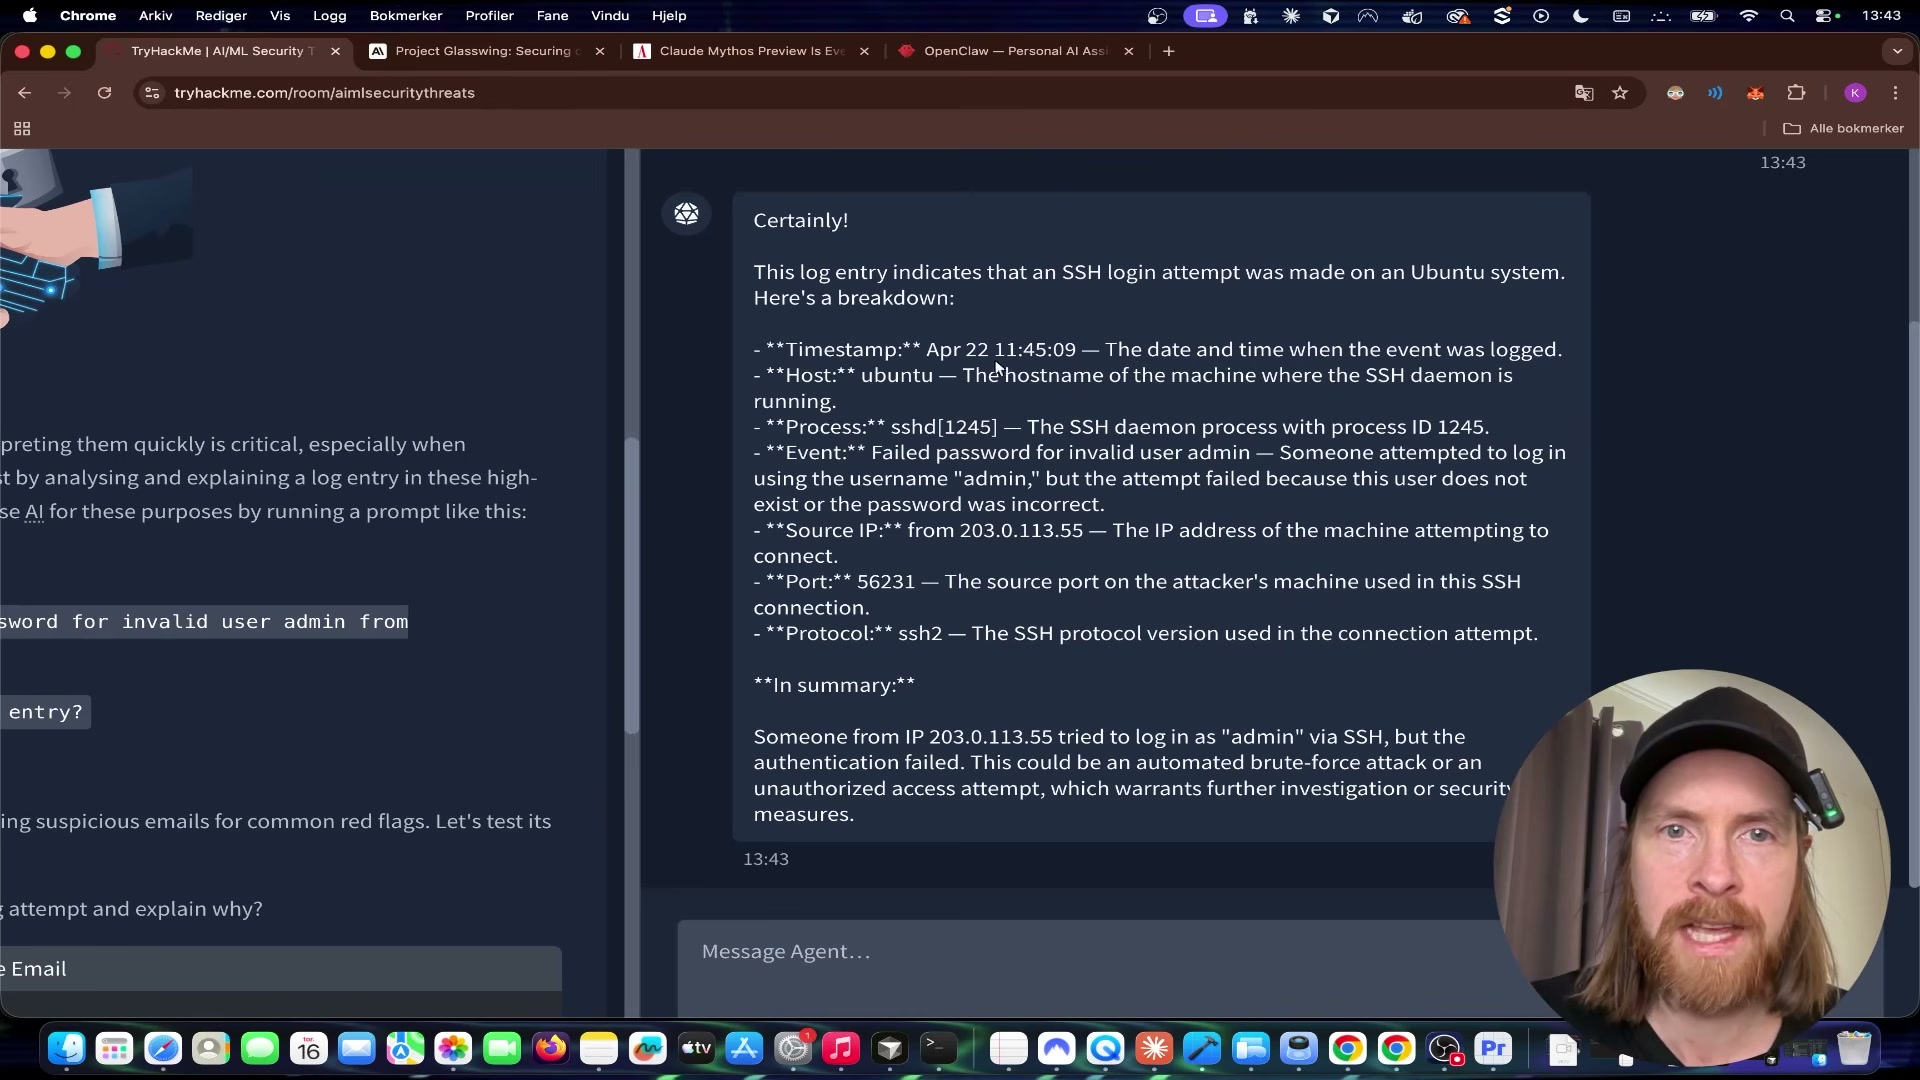
Task: Open the Terminal app in the Dock
Action: click(938, 1049)
